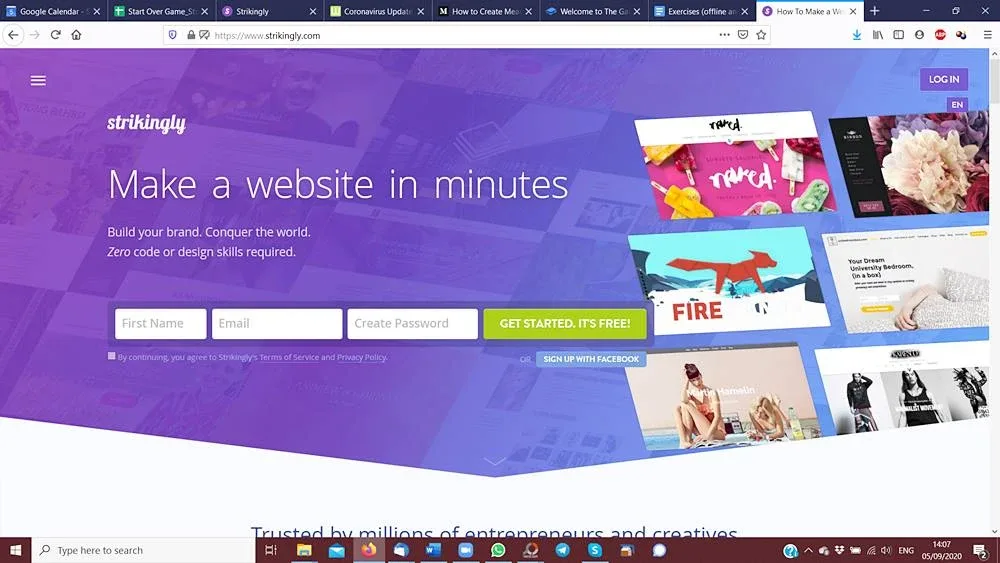Screen dimensions: 1000x563
Task: Click the ENG keyboard language indicator
Action: (906, 550)
